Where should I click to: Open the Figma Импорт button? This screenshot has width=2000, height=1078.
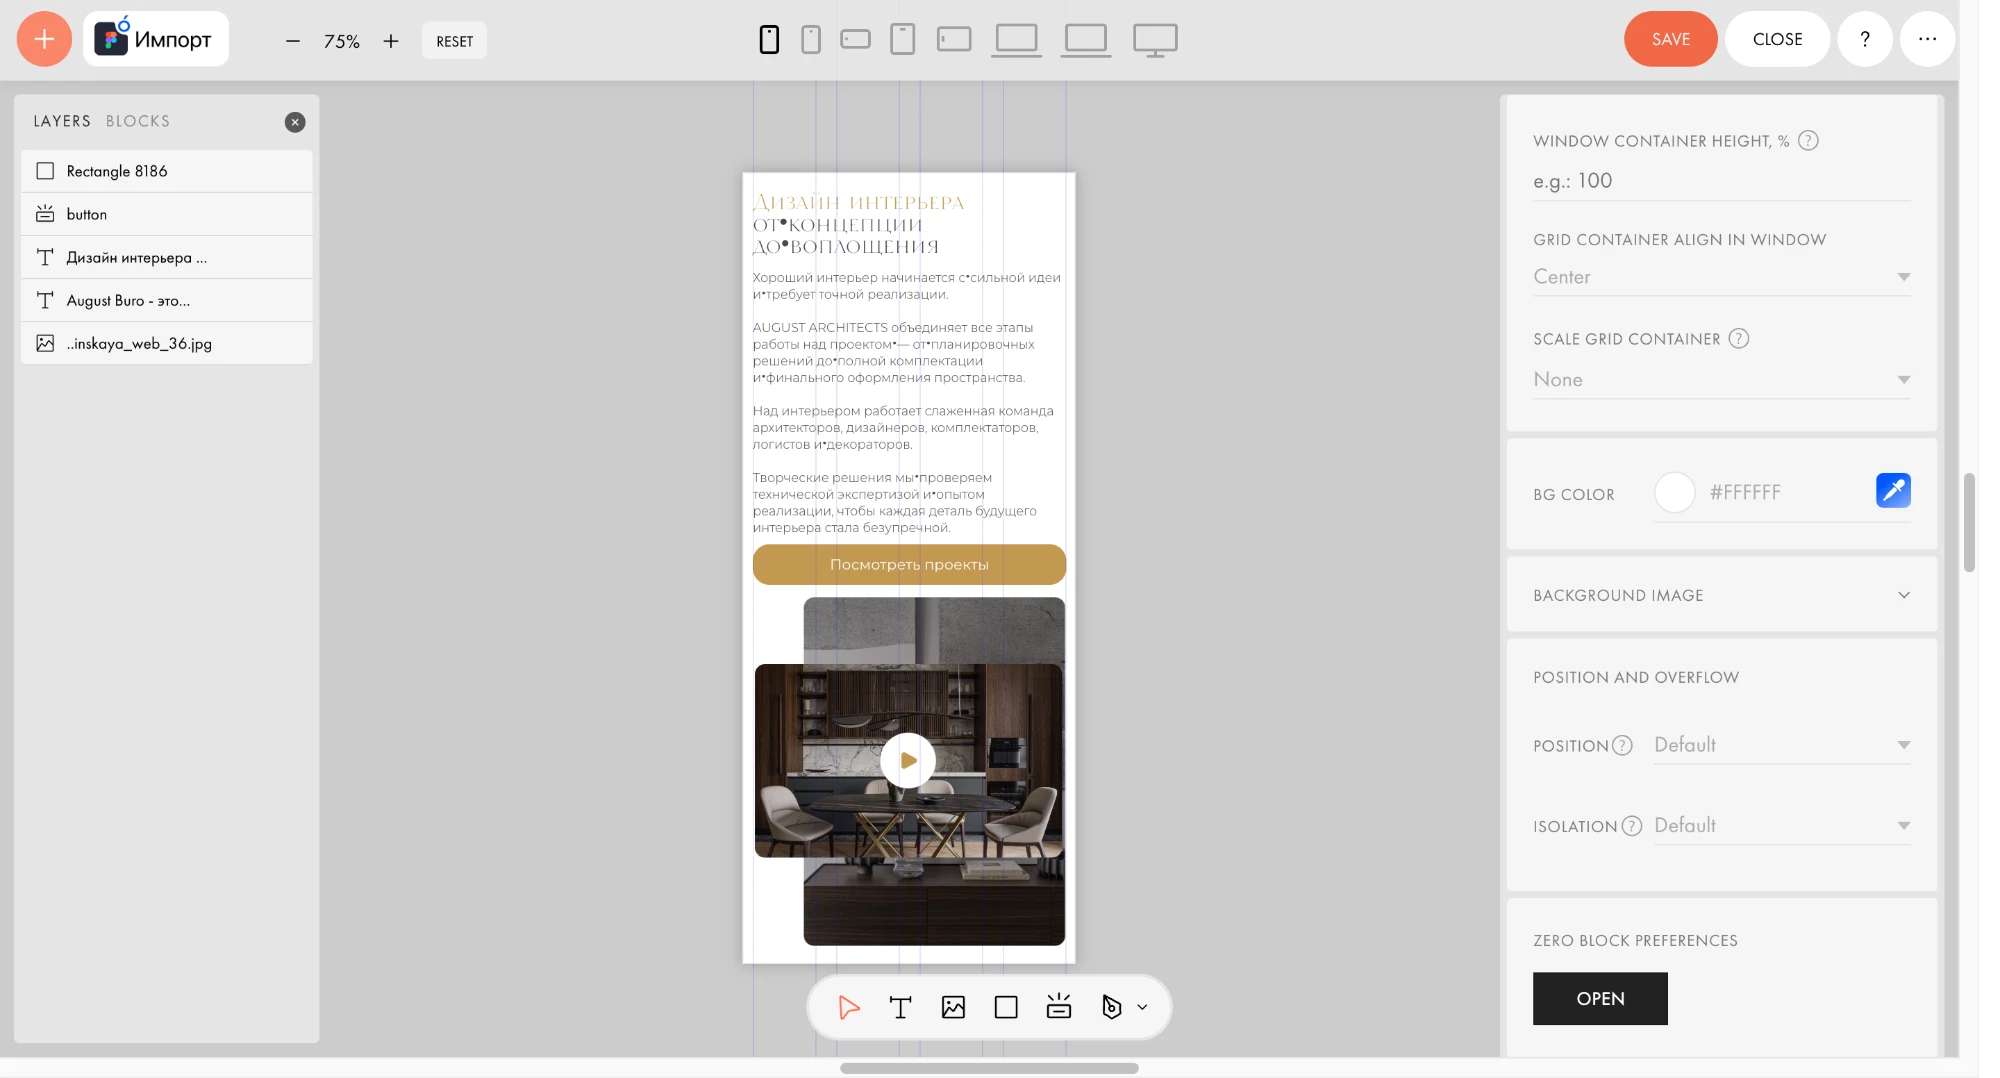pyautogui.click(x=156, y=39)
